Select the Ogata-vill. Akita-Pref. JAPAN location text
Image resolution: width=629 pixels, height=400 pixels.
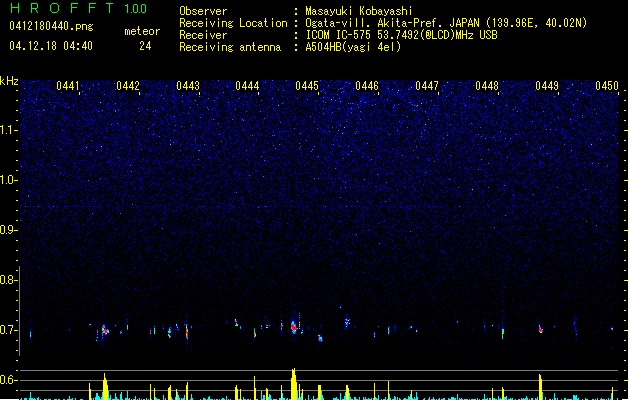pos(446,23)
